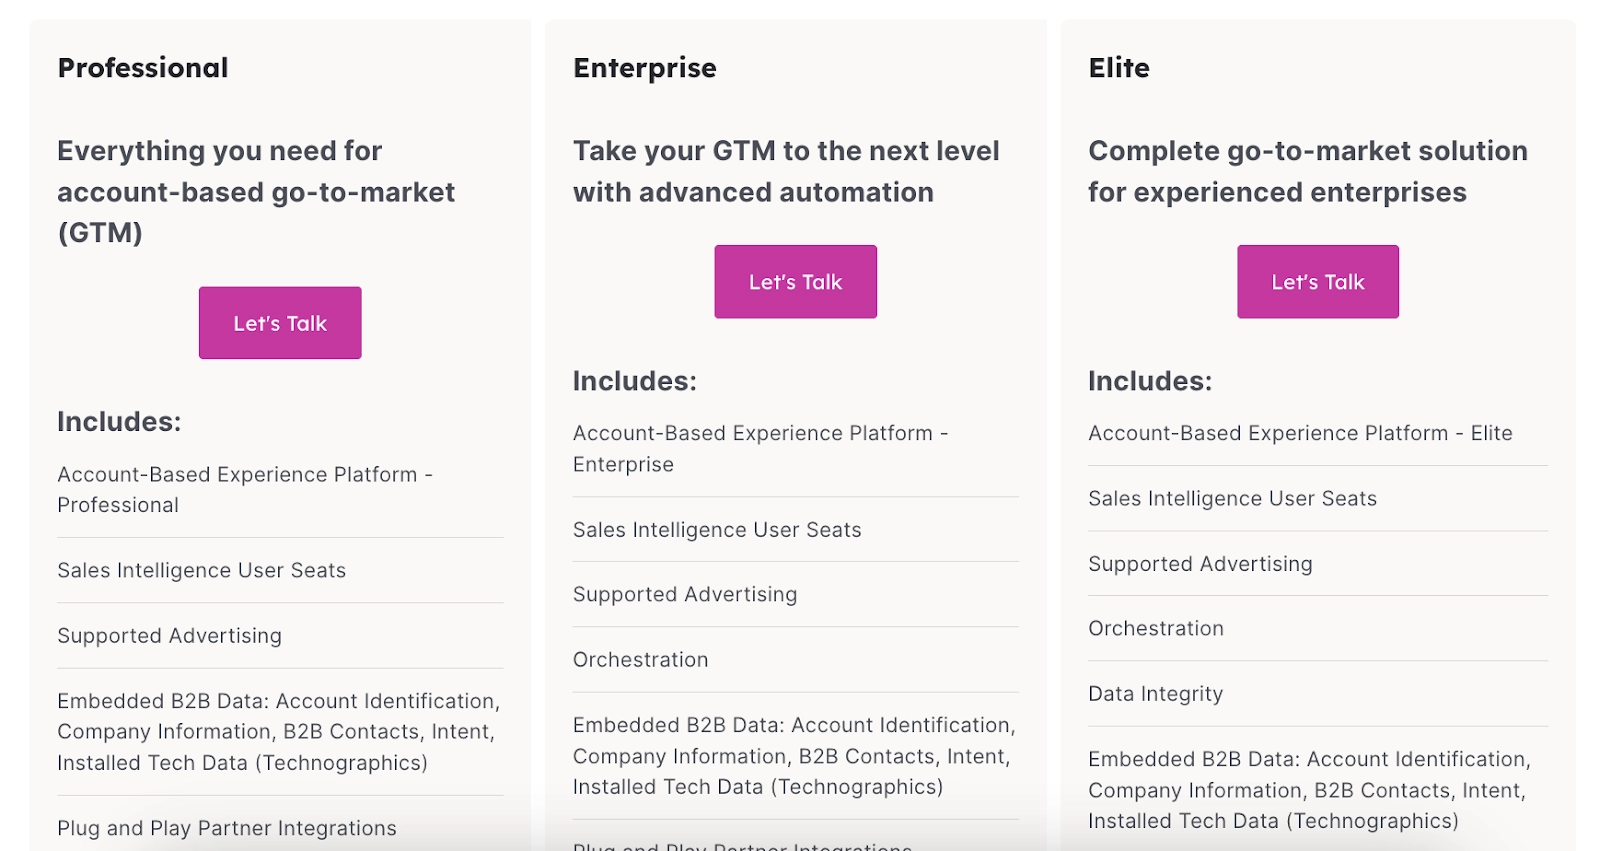Click Let's Talk under the Professional plan
This screenshot has width=1600, height=851.
(x=280, y=323)
